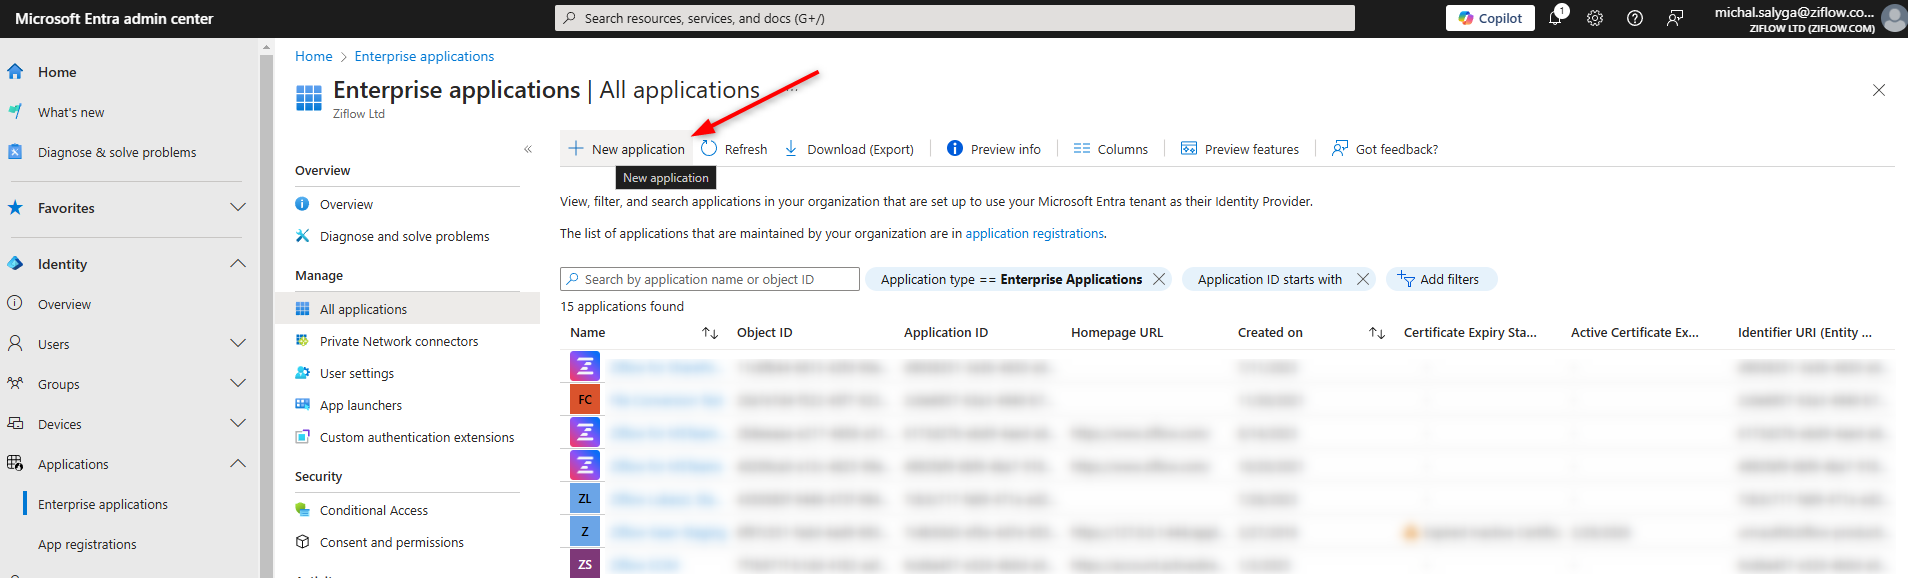The image size is (1908, 578).
Task: Collapse the Identity section
Action: click(238, 264)
